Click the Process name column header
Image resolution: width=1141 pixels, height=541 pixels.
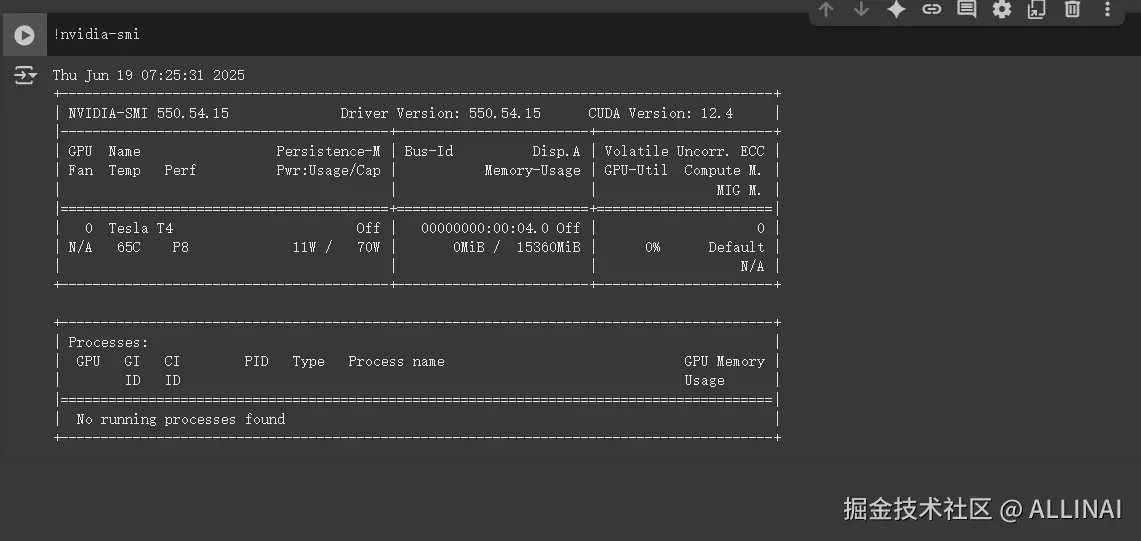pos(397,361)
